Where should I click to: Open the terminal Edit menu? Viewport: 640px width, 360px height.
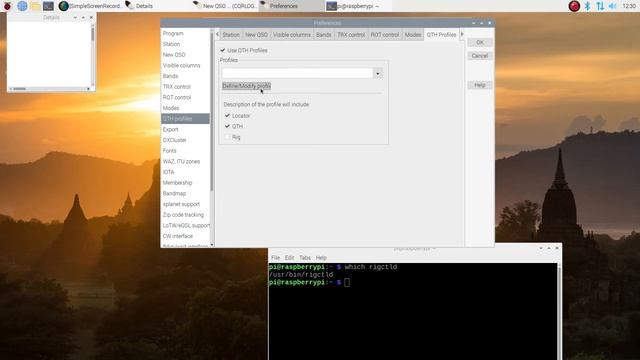coord(289,258)
